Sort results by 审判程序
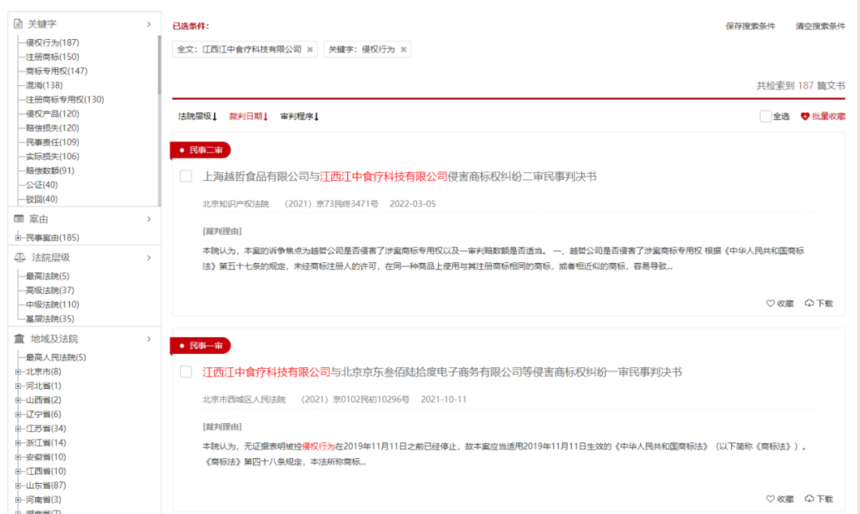Image resolution: width=860 pixels, height=514 pixels. pyautogui.click(x=299, y=116)
